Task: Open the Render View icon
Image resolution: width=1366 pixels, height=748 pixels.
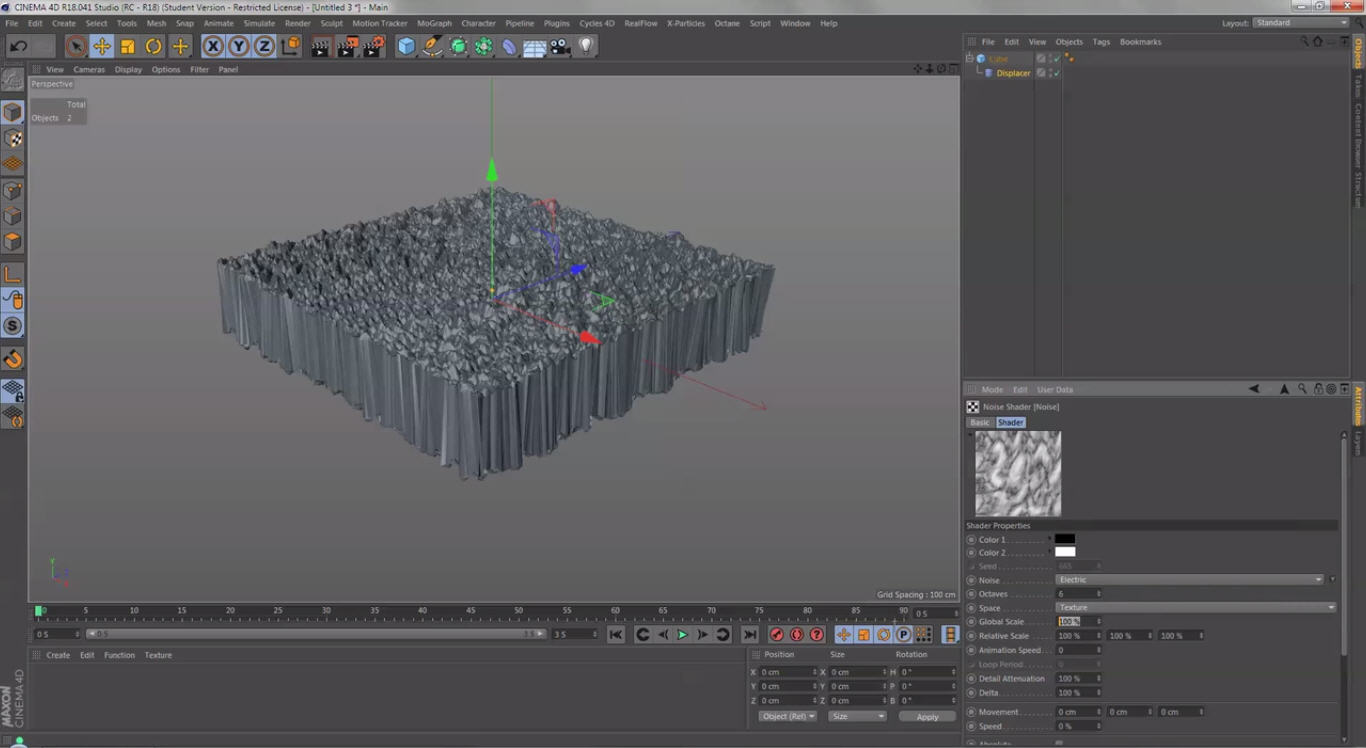Action: coord(322,46)
